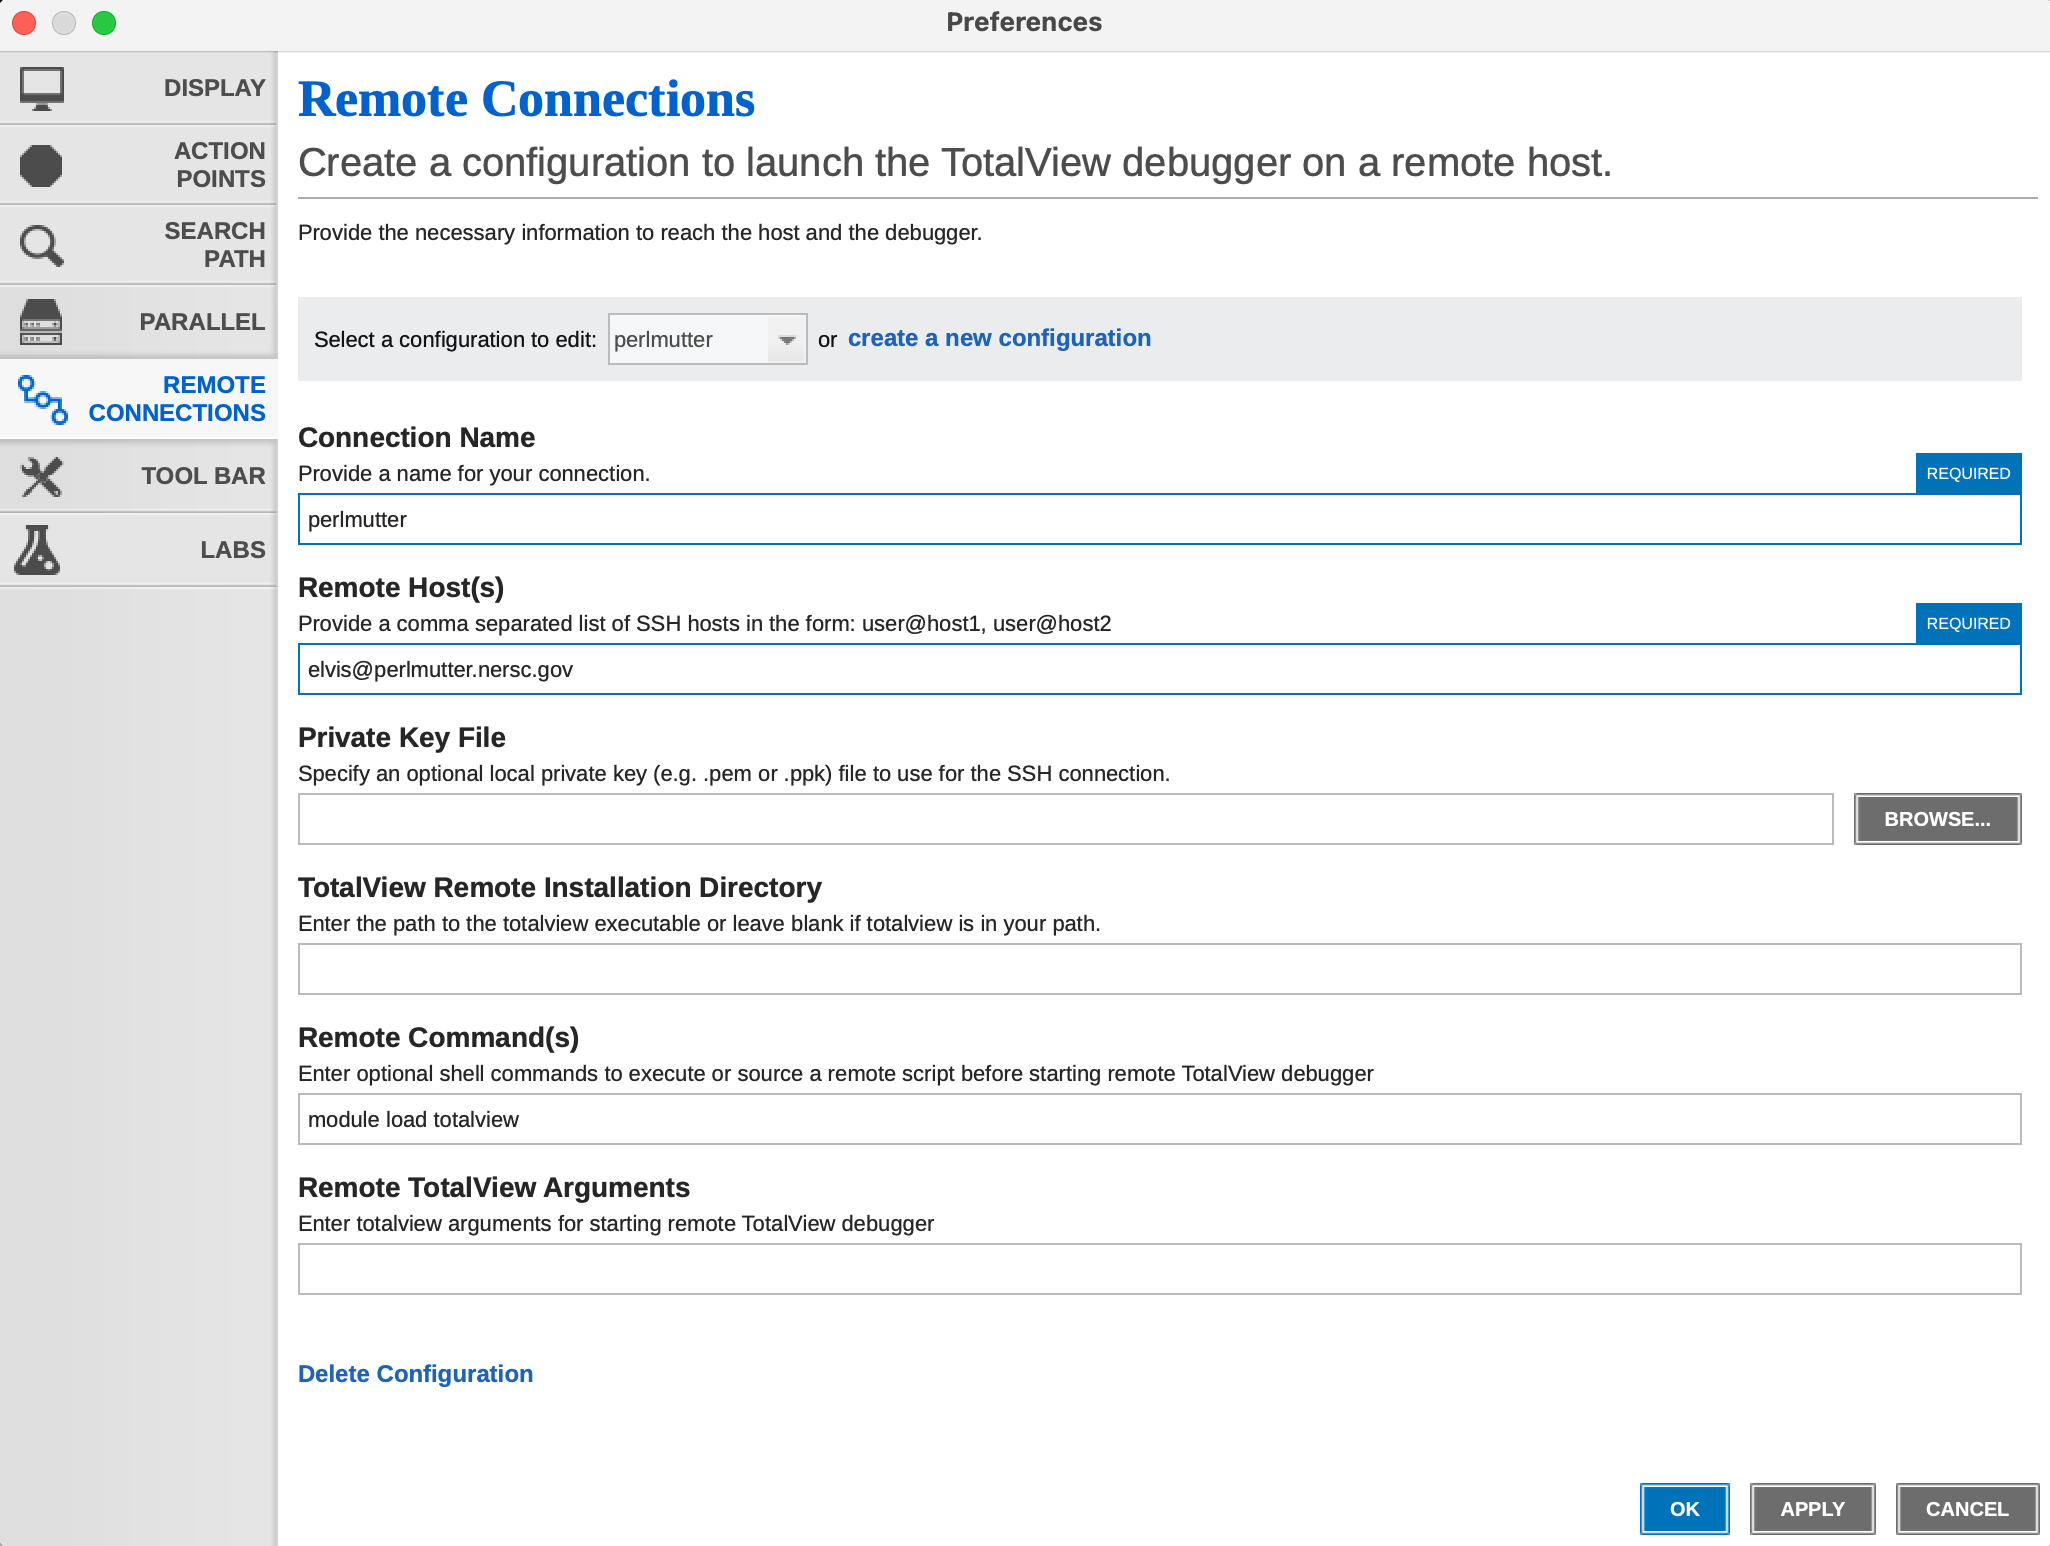Click the Parallel server icon
The height and width of the screenshot is (1546, 2050).
pyautogui.click(x=42, y=322)
